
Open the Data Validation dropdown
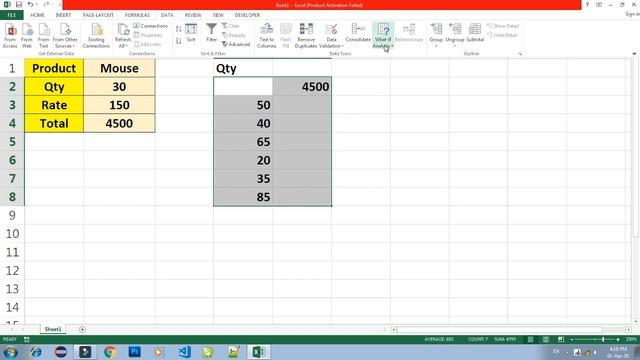pos(331,36)
